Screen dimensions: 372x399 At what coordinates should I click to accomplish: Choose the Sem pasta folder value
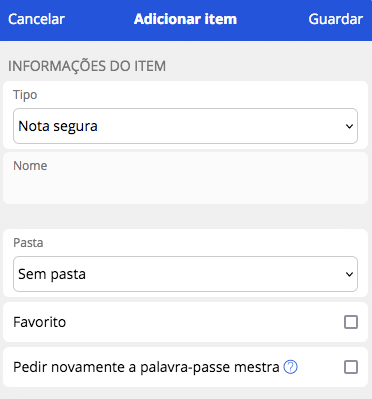[x=52, y=274]
